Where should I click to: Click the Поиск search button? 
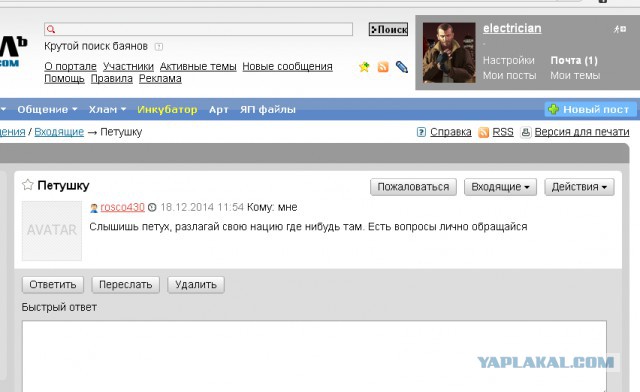click(x=388, y=29)
